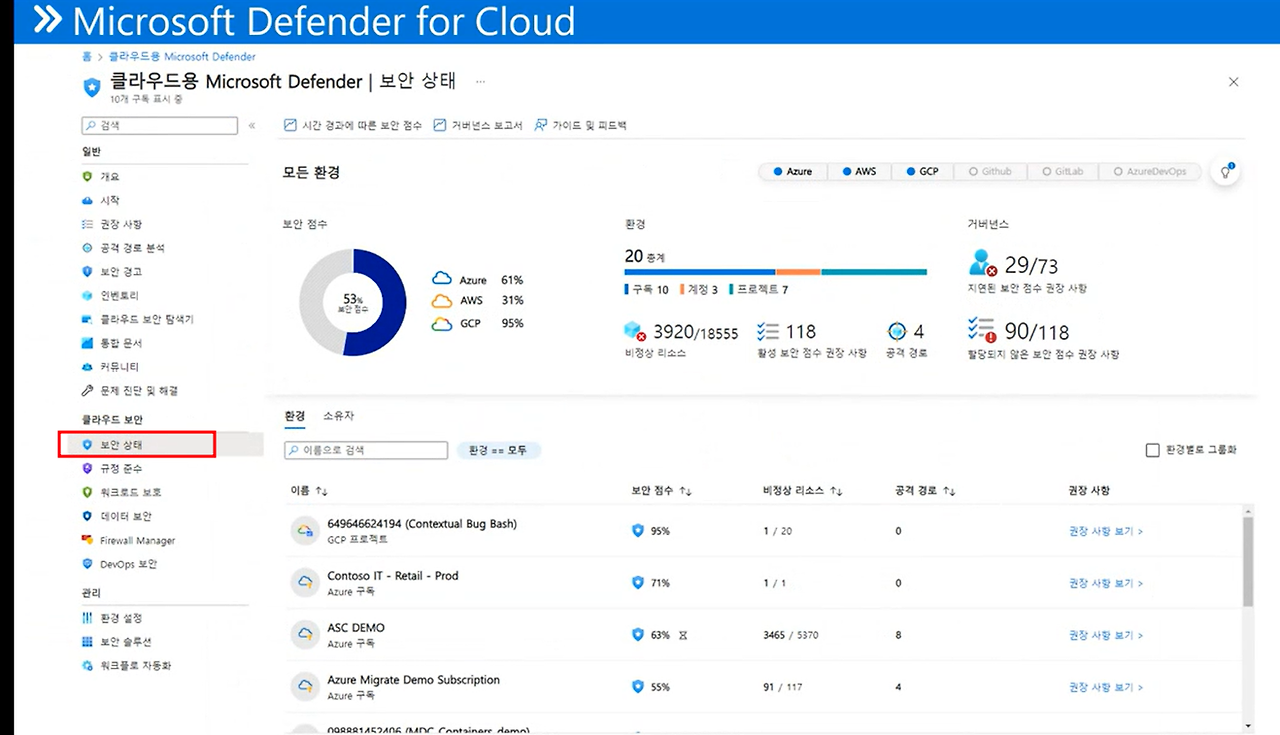Open Firewall Manager in the sidebar
Viewport: 1280px width, 735px height.
pyautogui.click(x=128, y=541)
